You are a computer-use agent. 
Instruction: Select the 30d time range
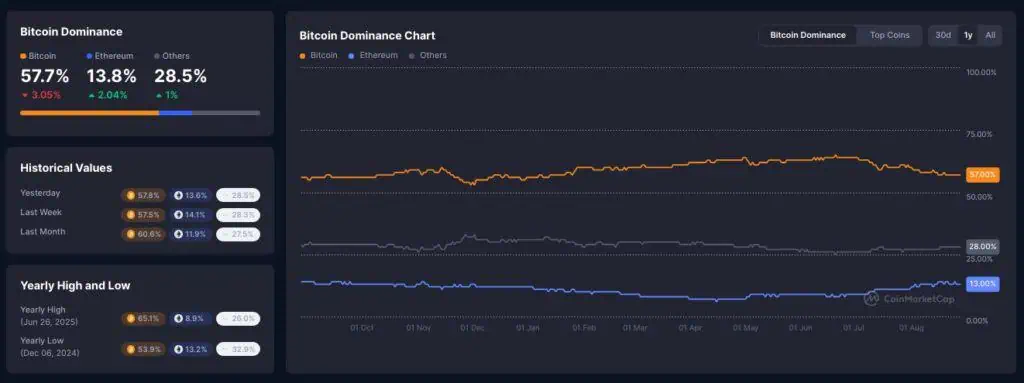[x=943, y=35]
